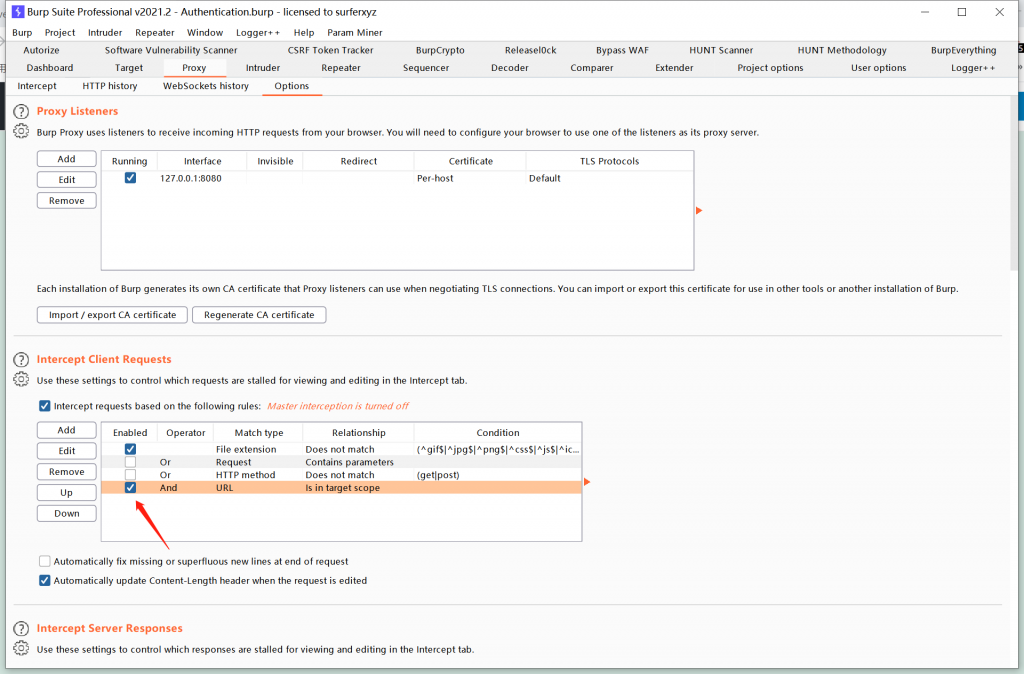1024x674 pixels.
Task: Switch to the Intercept sub-tab
Action: click(37, 86)
